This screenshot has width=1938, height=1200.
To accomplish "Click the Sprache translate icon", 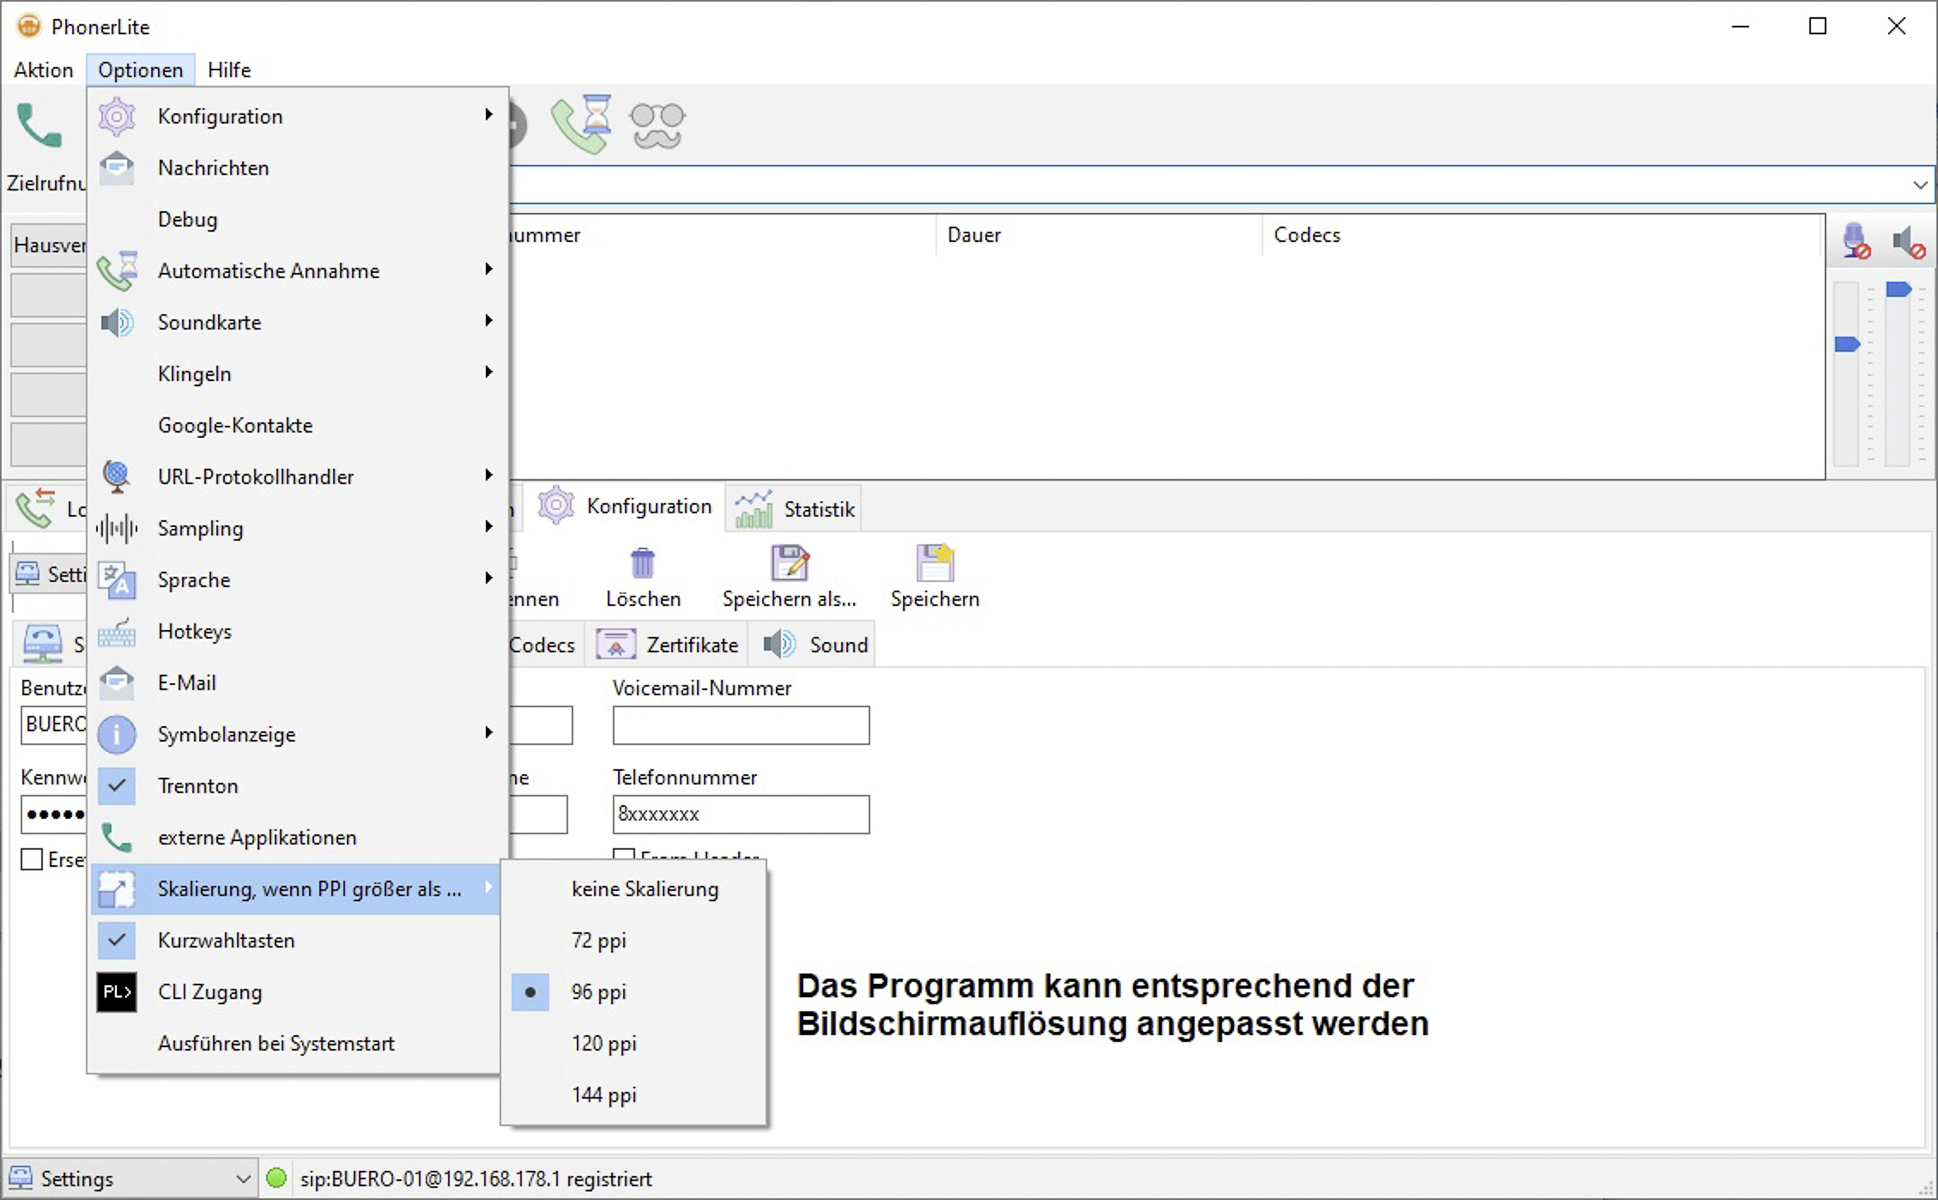I will (x=117, y=579).
